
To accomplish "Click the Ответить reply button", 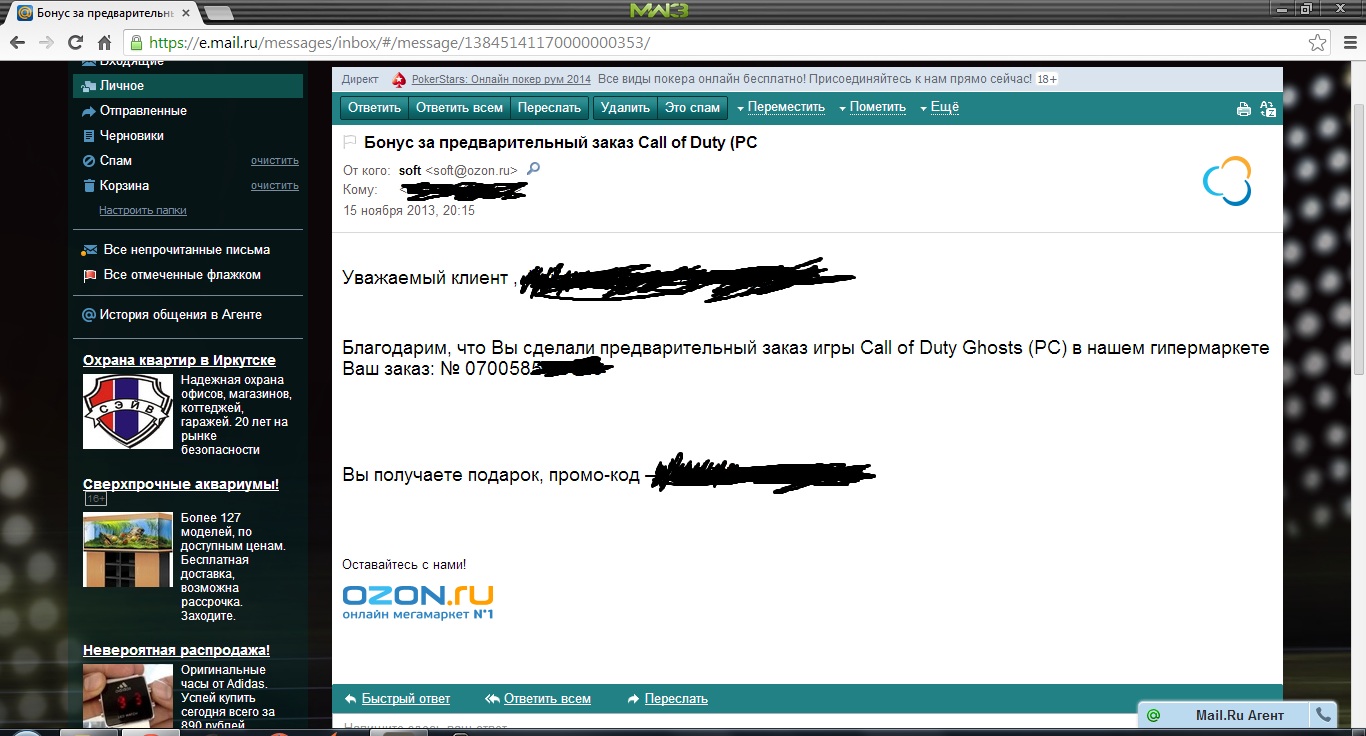I will [x=375, y=108].
